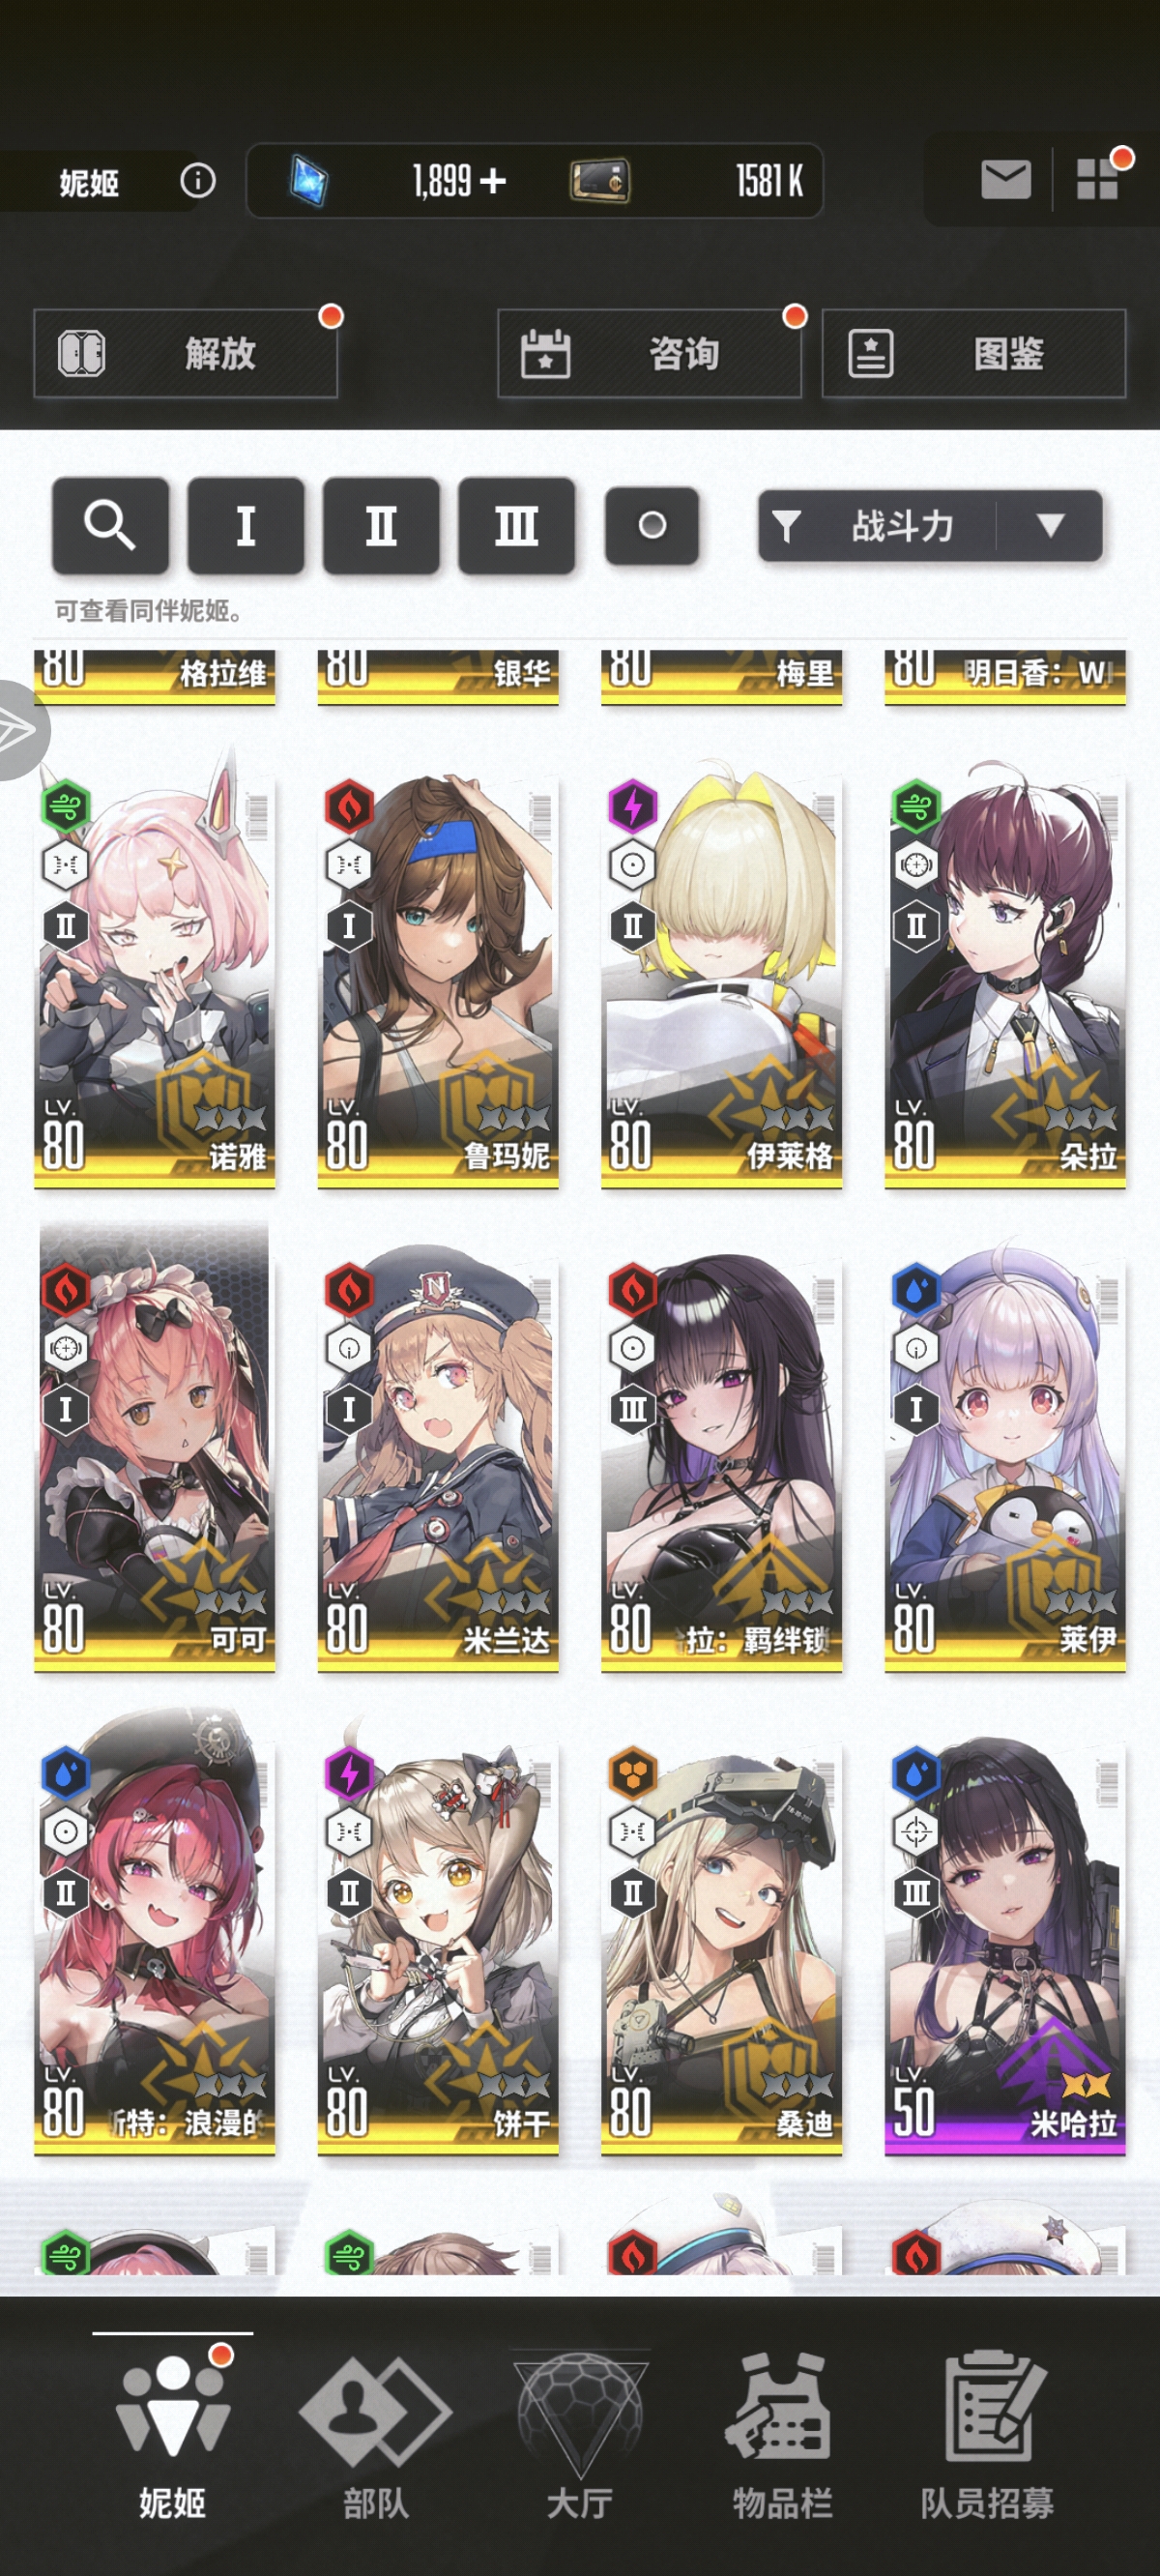Toggle the burst II filter

point(381,525)
